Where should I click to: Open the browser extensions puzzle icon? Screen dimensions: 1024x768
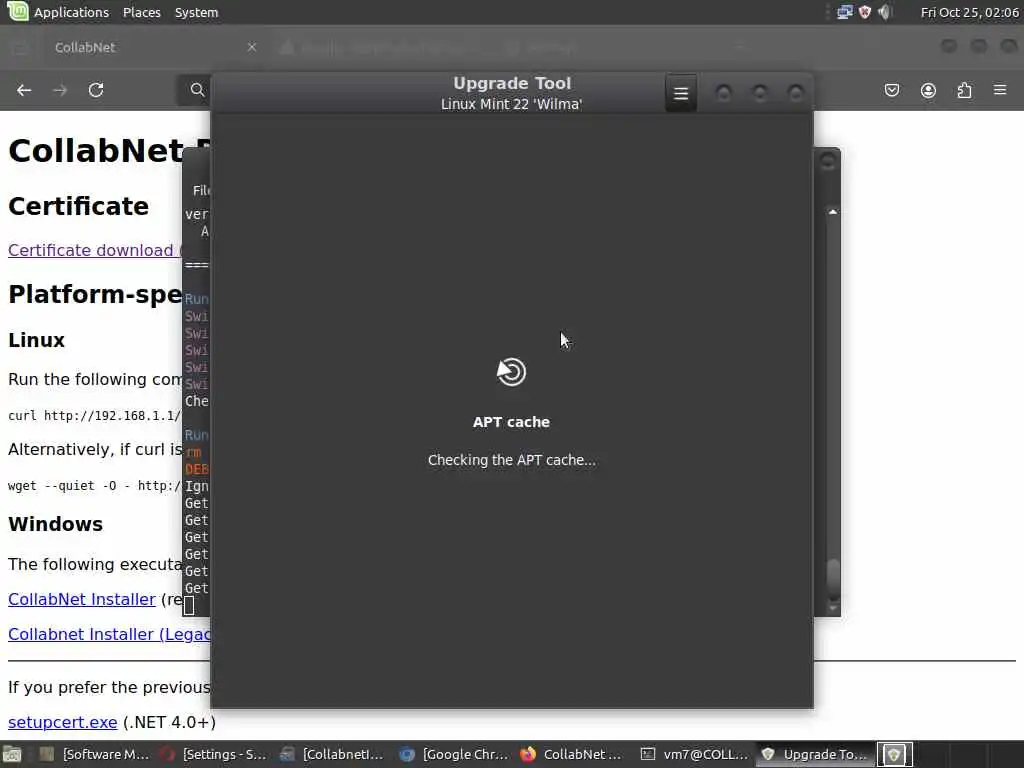coord(964,90)
